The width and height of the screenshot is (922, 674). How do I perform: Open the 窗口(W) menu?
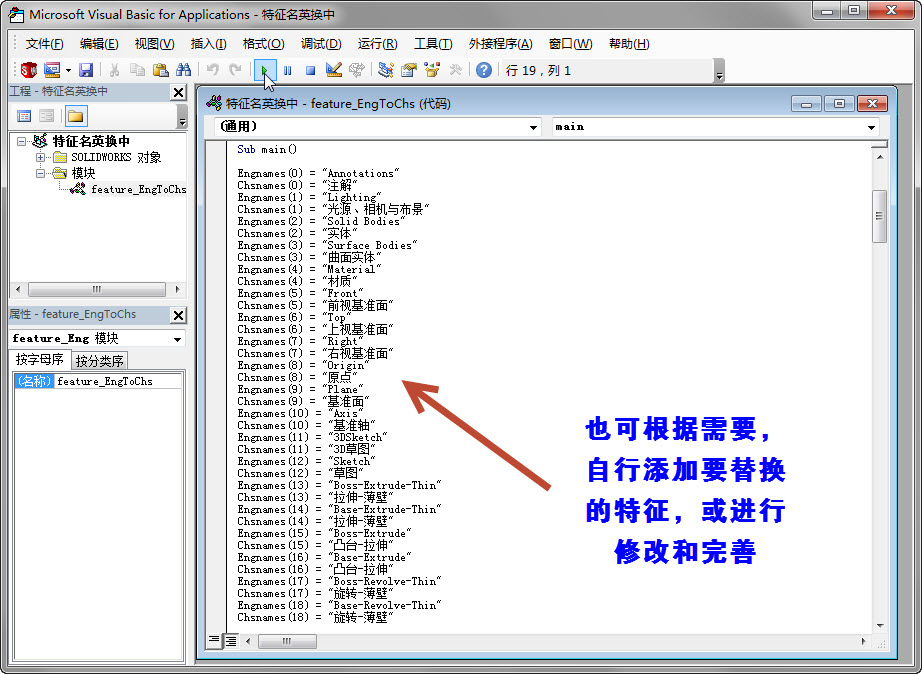(570, 44)
